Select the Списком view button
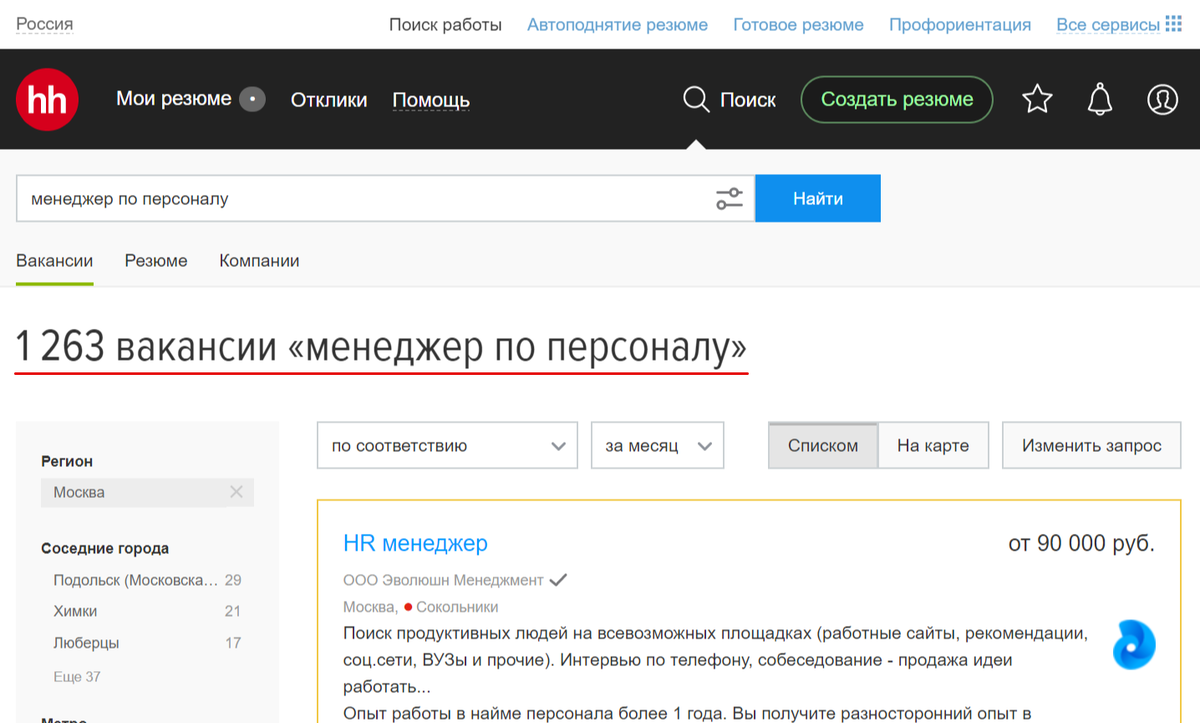Screen dimensions: 1200x723 point(823,445)
